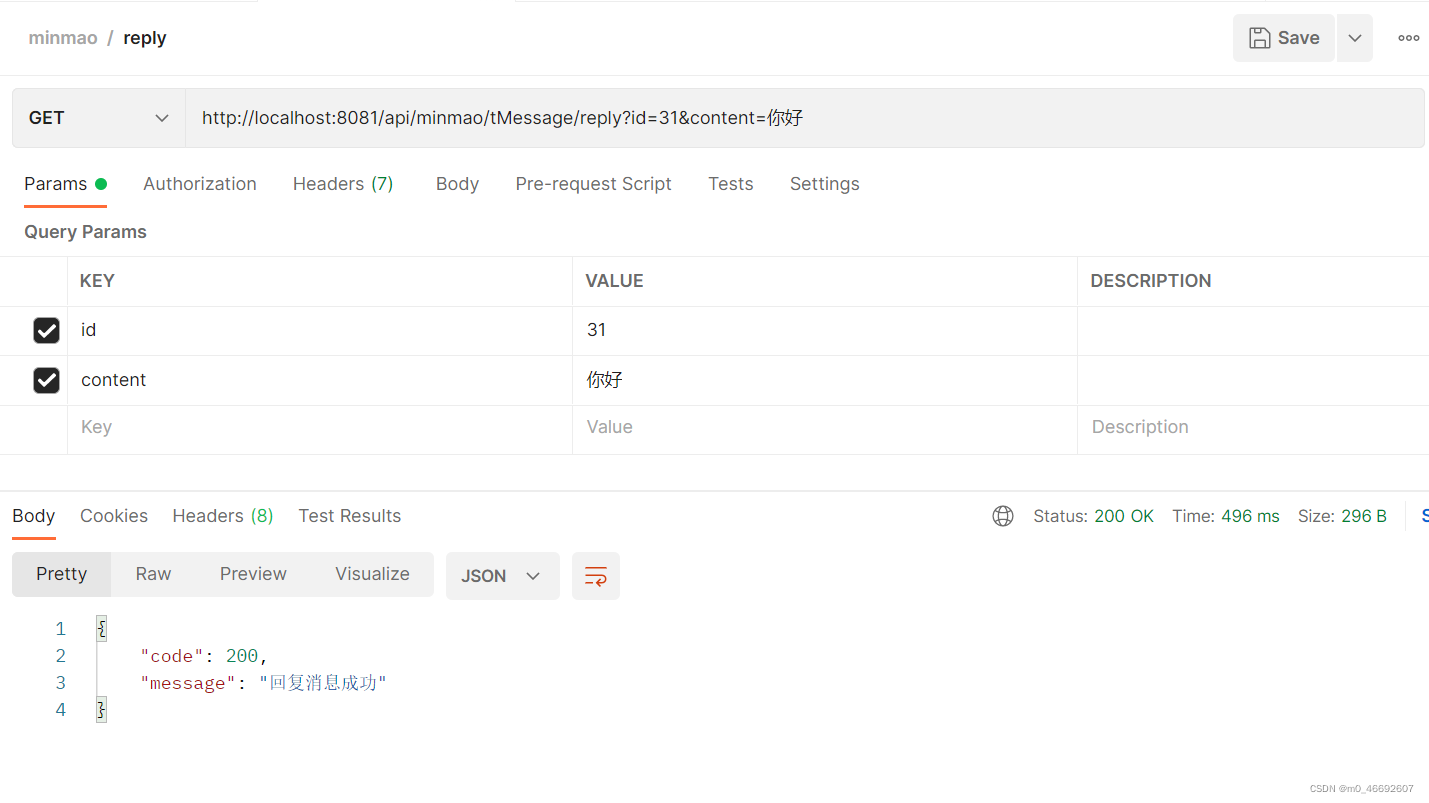Open the three-dot more actions menu
Screen dimensions: 1429x803
click(1409, 38)
